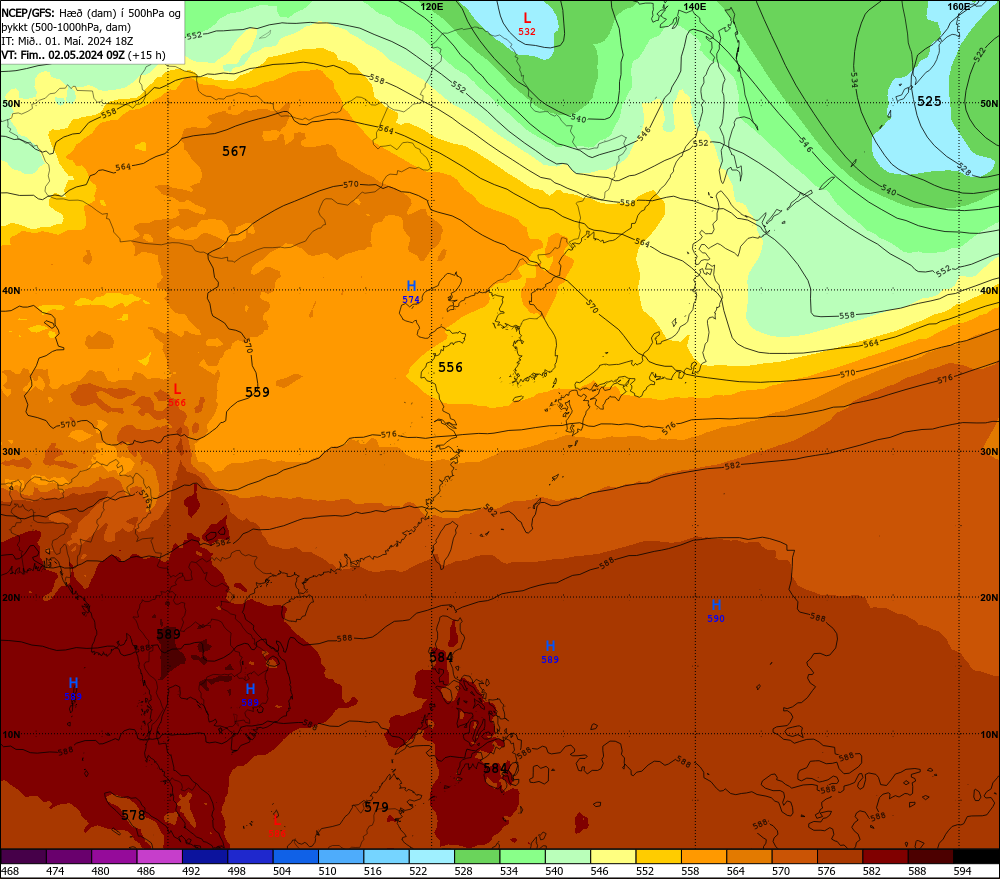Image resolution: width=1000 pixels, height=879 pixels.
Task: Click the 516 label in the color legend
Action: (x=372, y=871)
